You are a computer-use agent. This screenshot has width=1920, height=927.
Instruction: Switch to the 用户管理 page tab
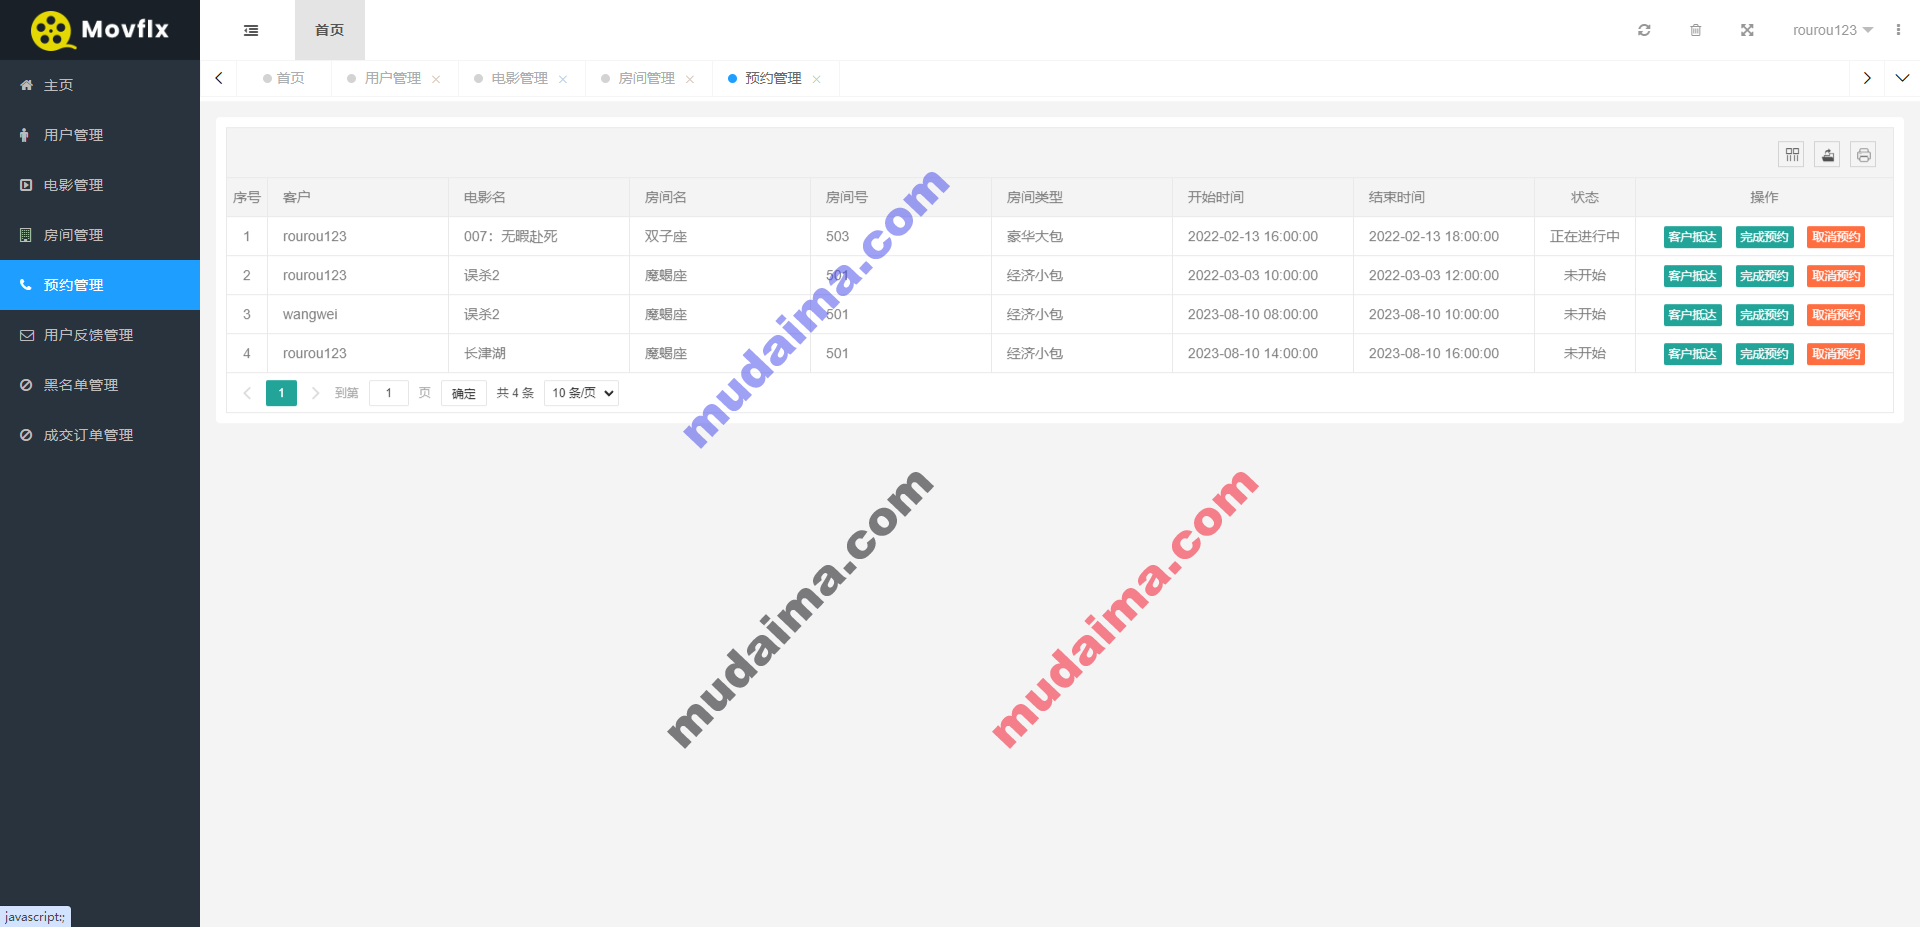(392, 78)
